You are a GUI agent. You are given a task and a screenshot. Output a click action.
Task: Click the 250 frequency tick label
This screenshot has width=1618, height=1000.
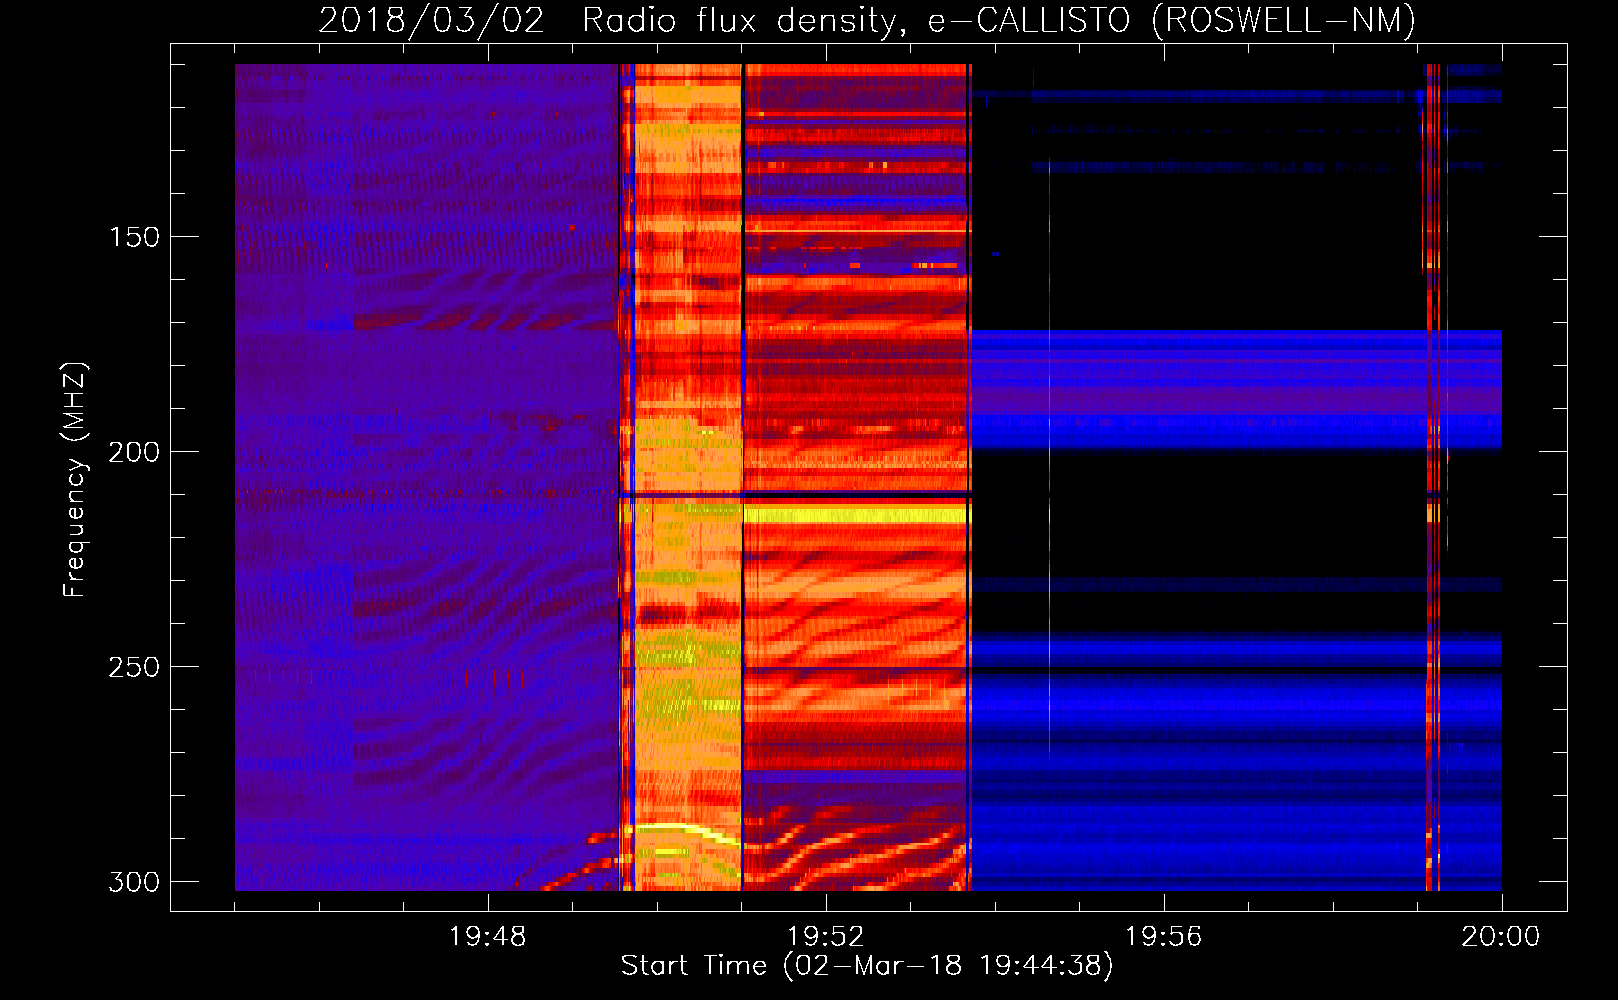134,667
